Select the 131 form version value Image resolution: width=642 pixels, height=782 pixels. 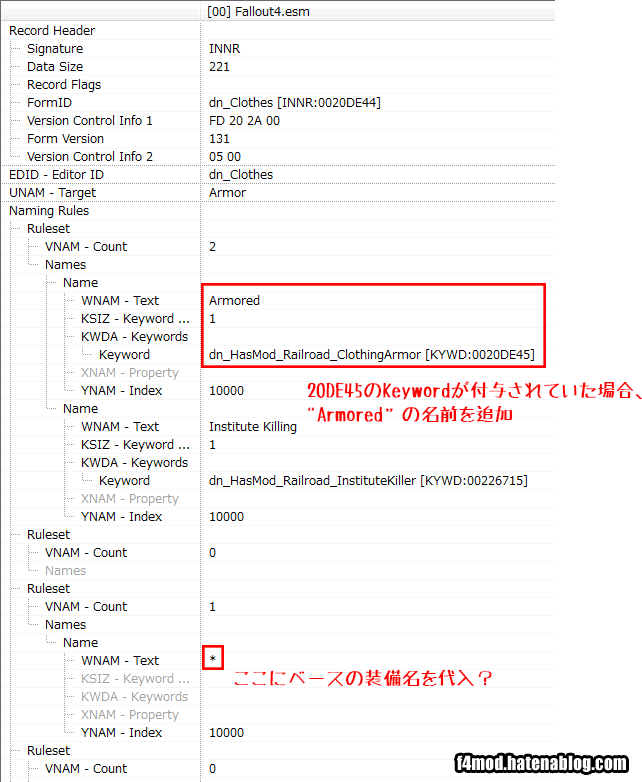219,138
